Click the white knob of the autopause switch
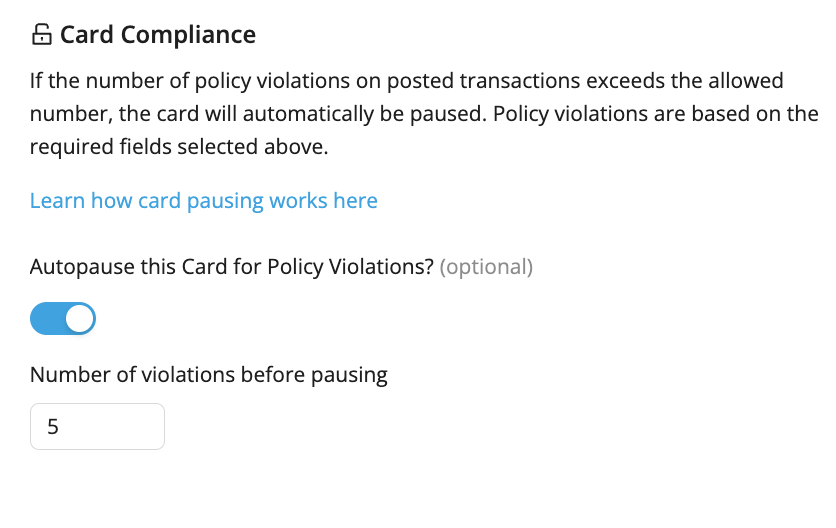This screenshot has height=528, width=836. [79, 319]
